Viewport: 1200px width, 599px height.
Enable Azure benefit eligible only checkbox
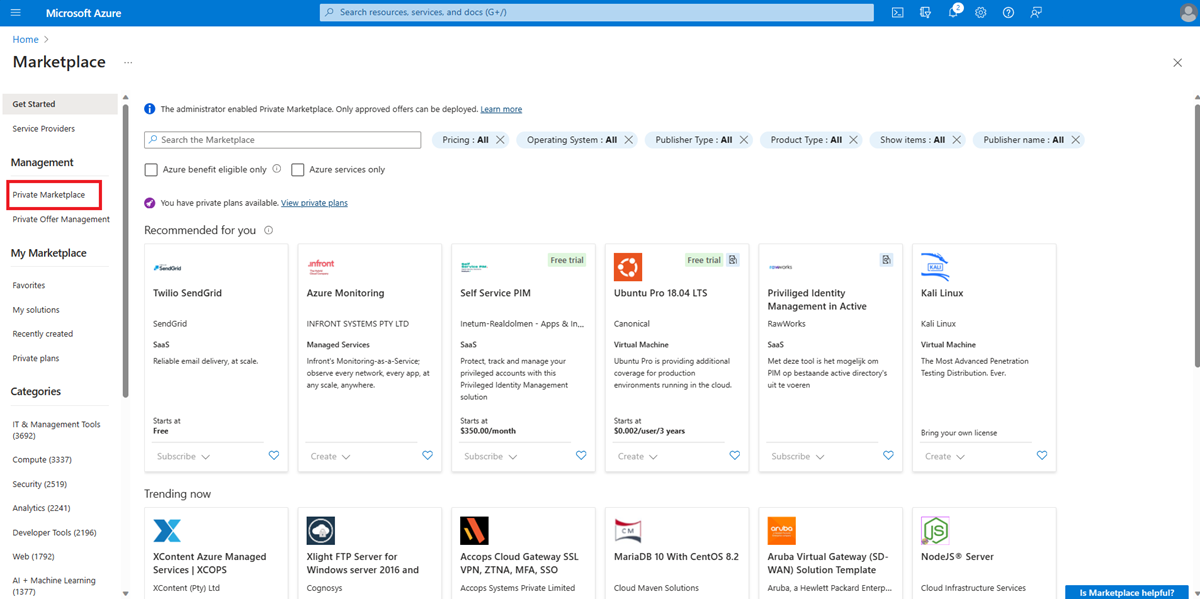[x=152, y=170]
